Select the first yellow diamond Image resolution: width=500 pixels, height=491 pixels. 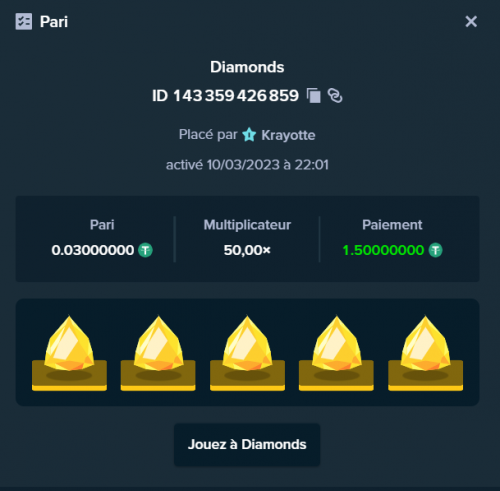pos(69,353)
